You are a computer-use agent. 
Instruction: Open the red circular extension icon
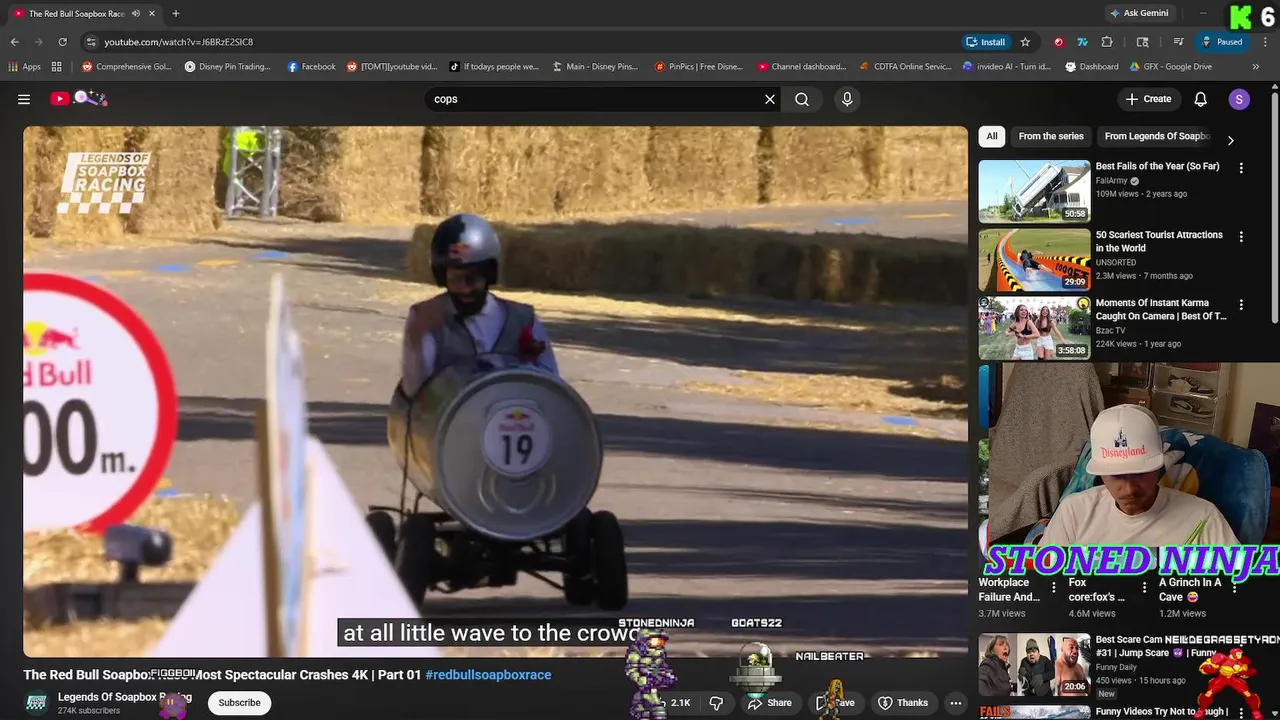[x=1059, y=42]
